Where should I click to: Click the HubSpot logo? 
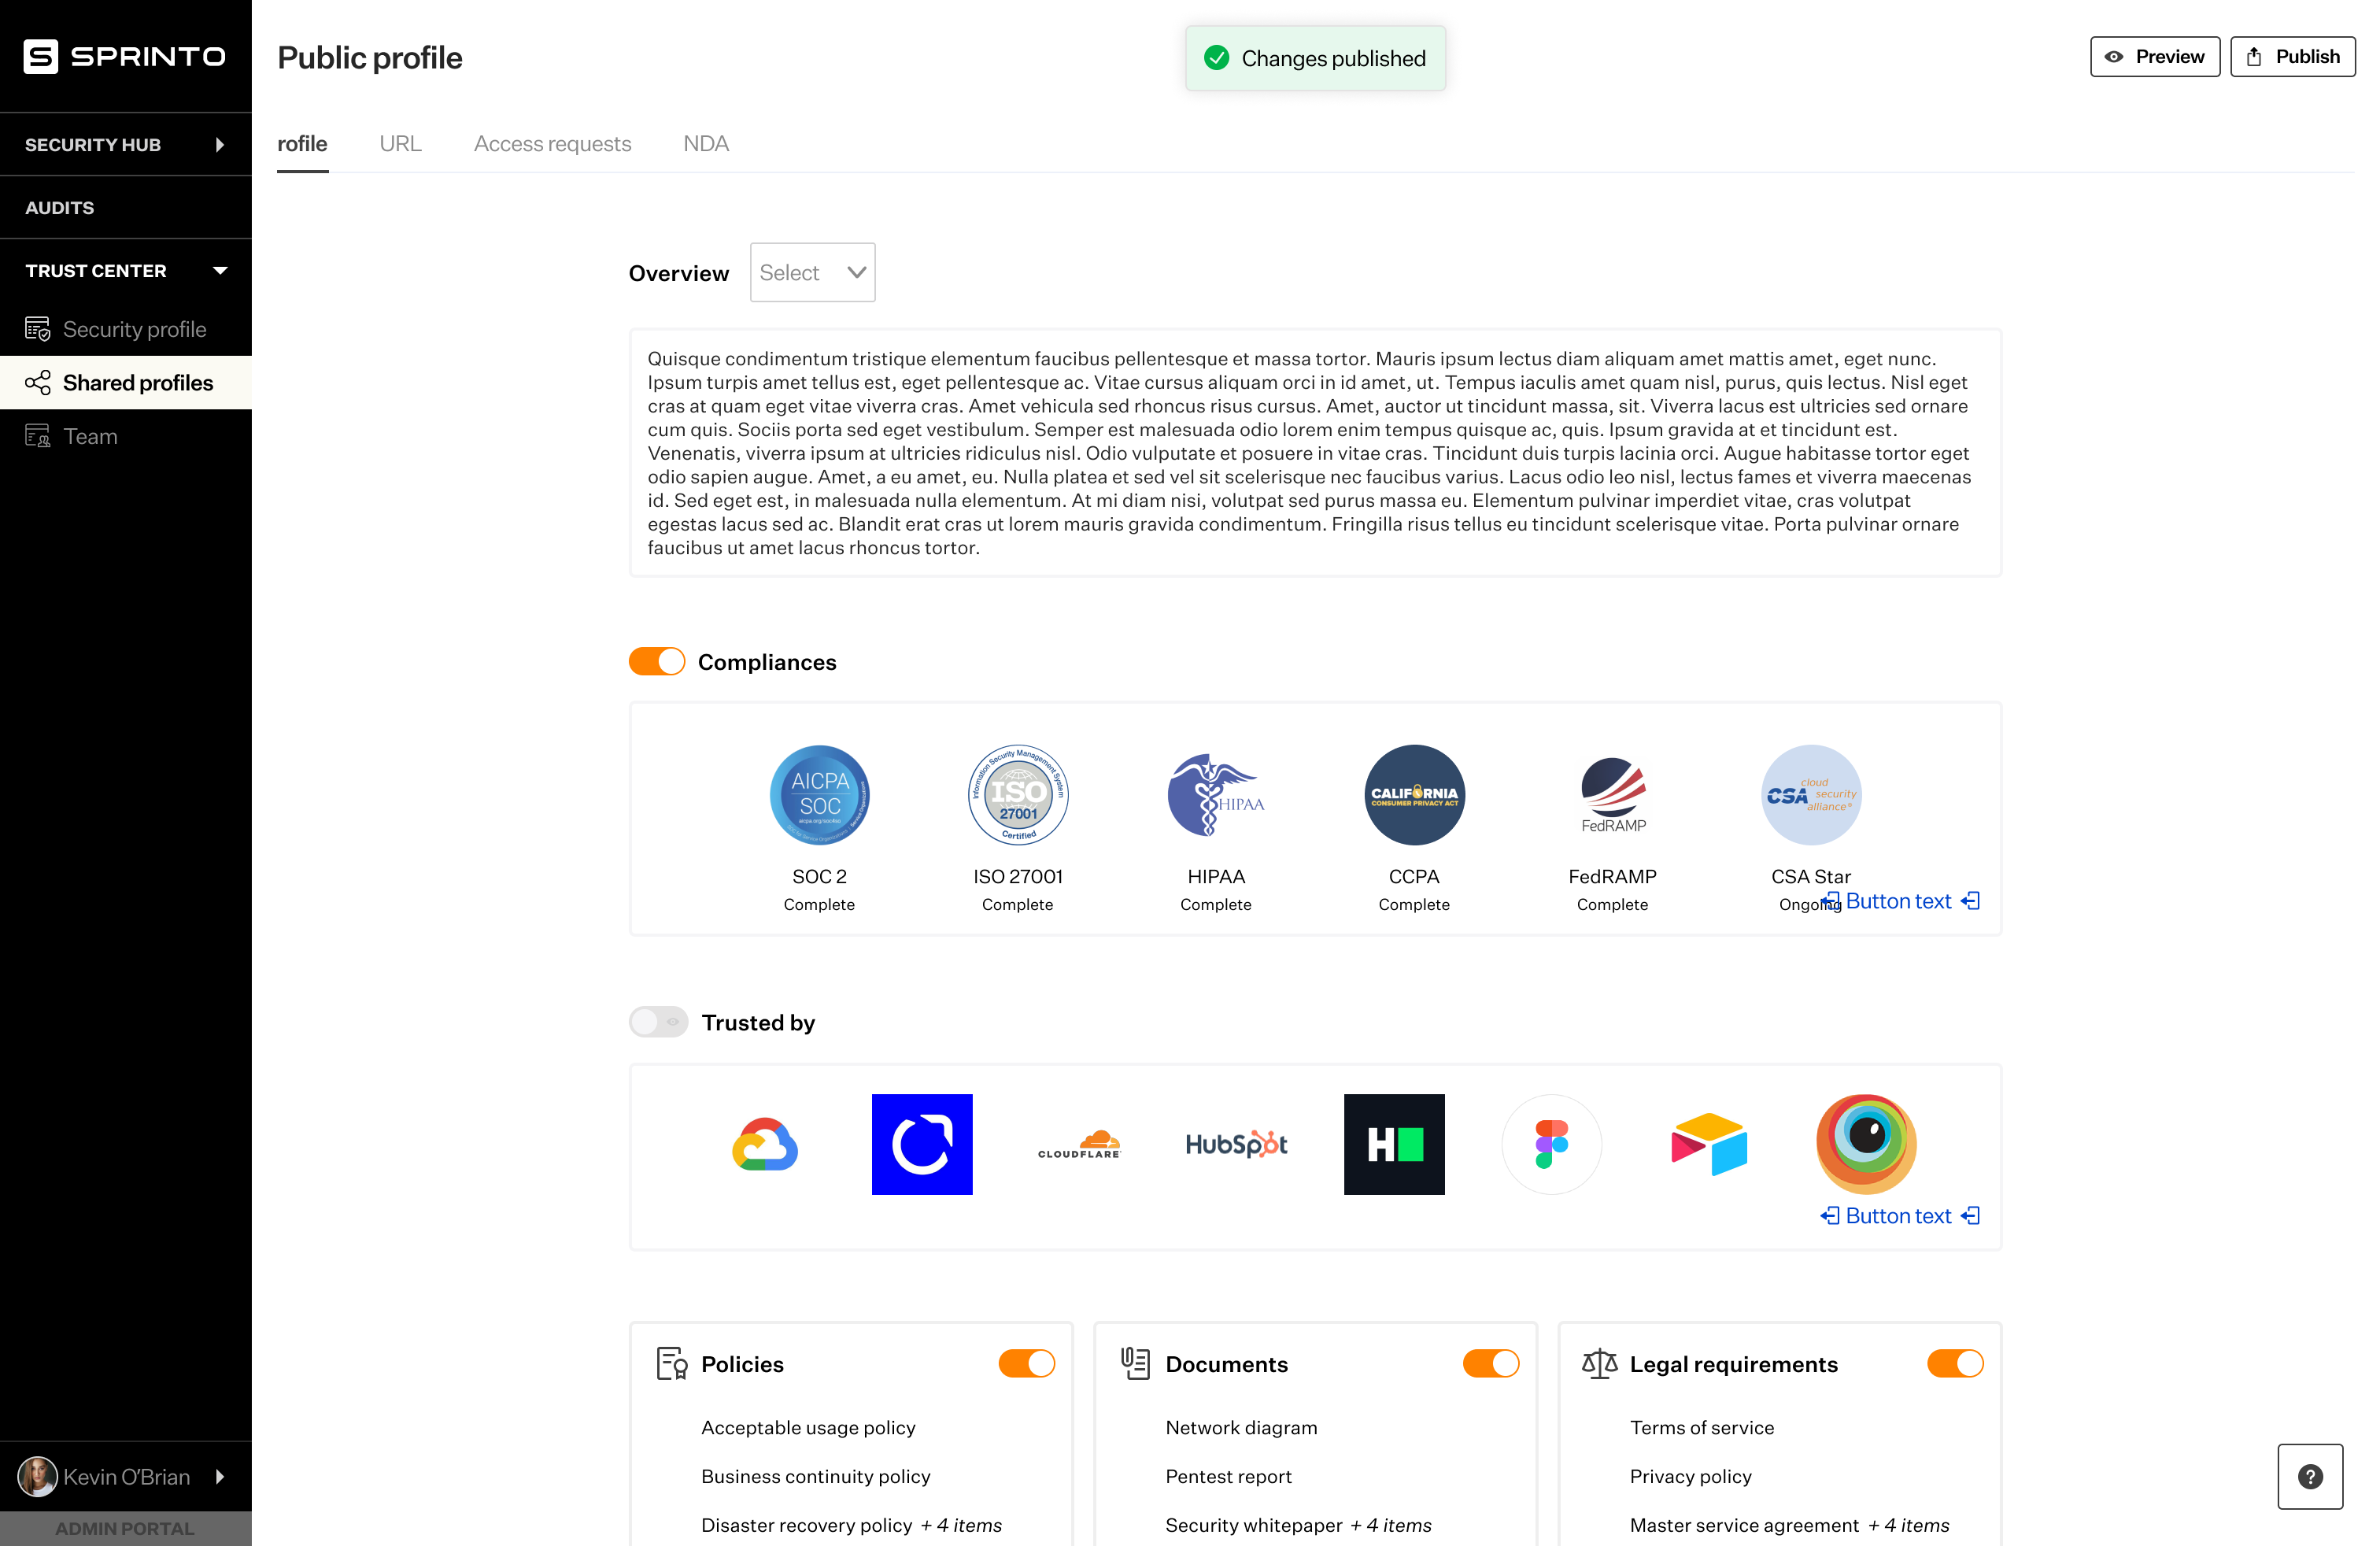coord(1236,1144)
